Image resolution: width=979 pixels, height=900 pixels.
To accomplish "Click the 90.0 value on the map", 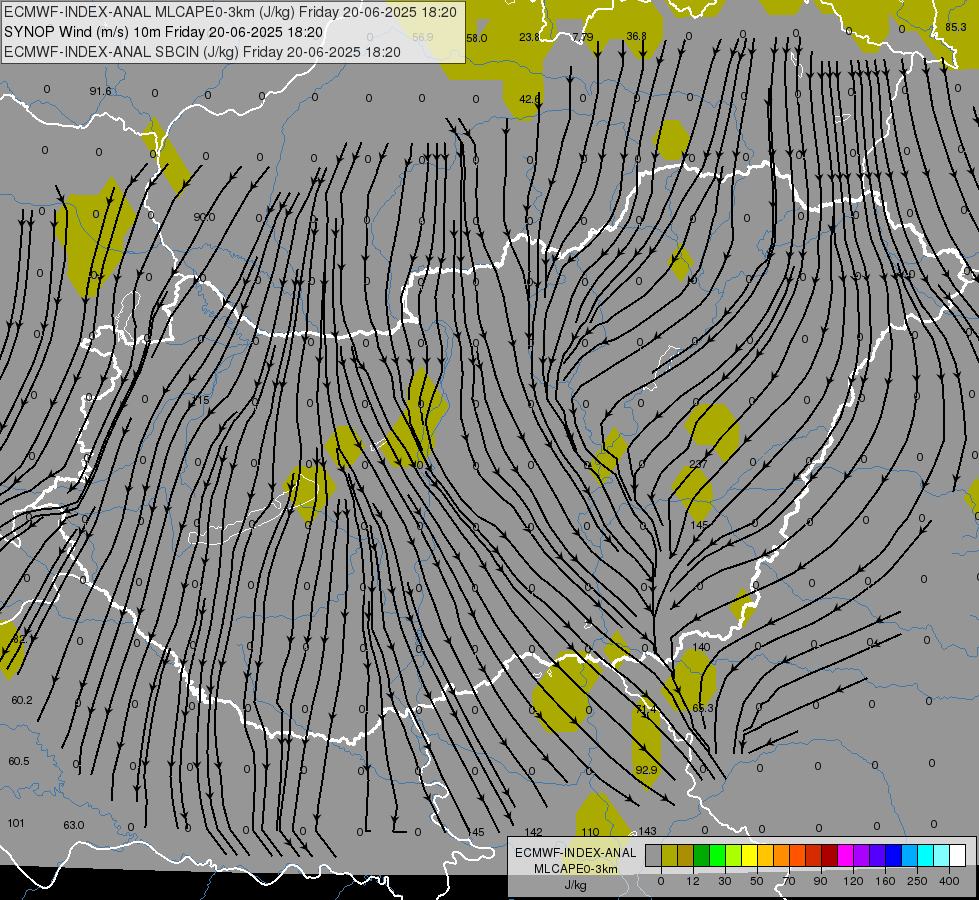I will [x=204, y=217].
